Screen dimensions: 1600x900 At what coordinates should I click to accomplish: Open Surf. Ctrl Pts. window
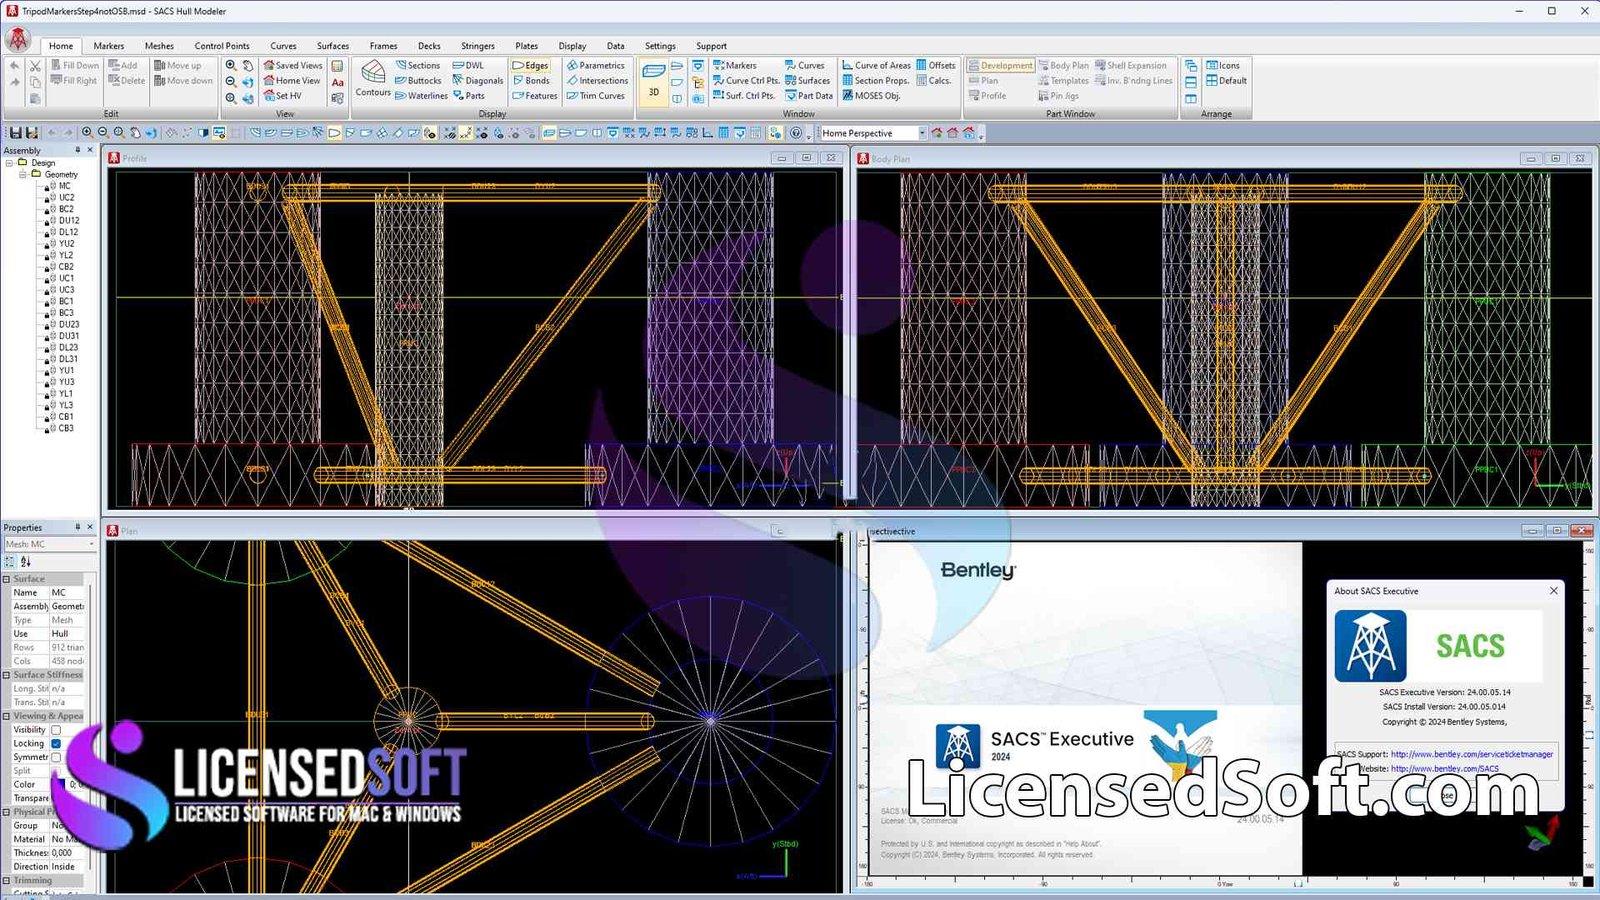click(x=744, y=96)
